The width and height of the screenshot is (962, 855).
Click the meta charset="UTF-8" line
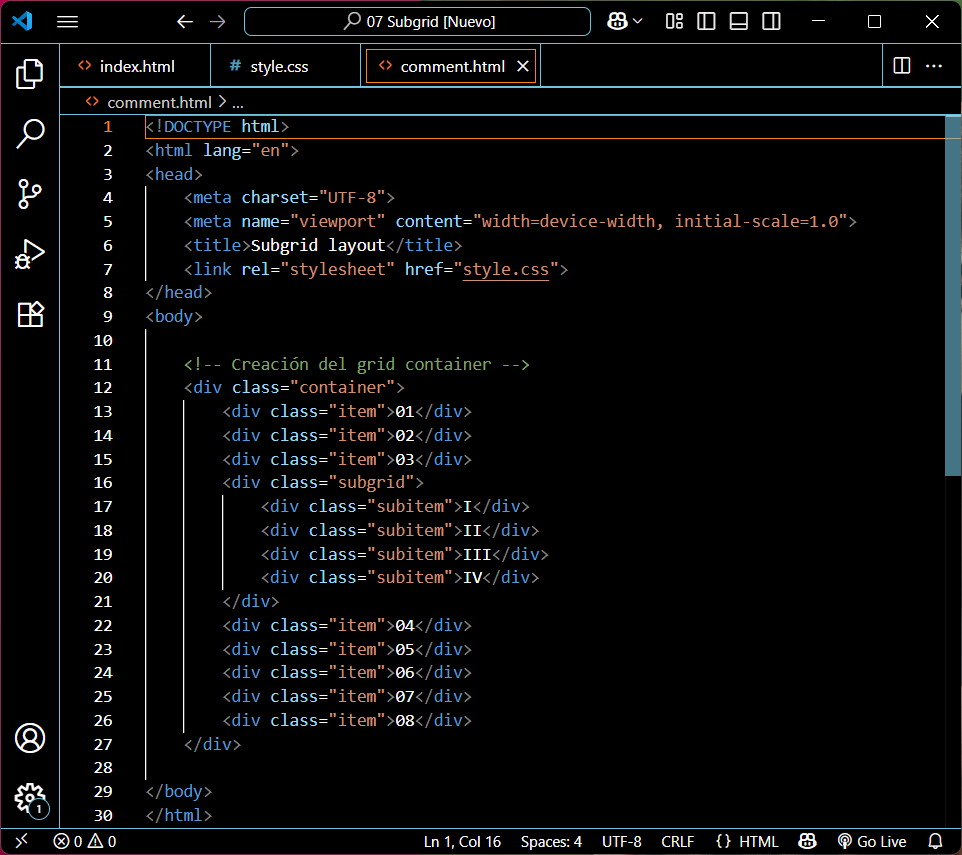click(x=289, y=197)
